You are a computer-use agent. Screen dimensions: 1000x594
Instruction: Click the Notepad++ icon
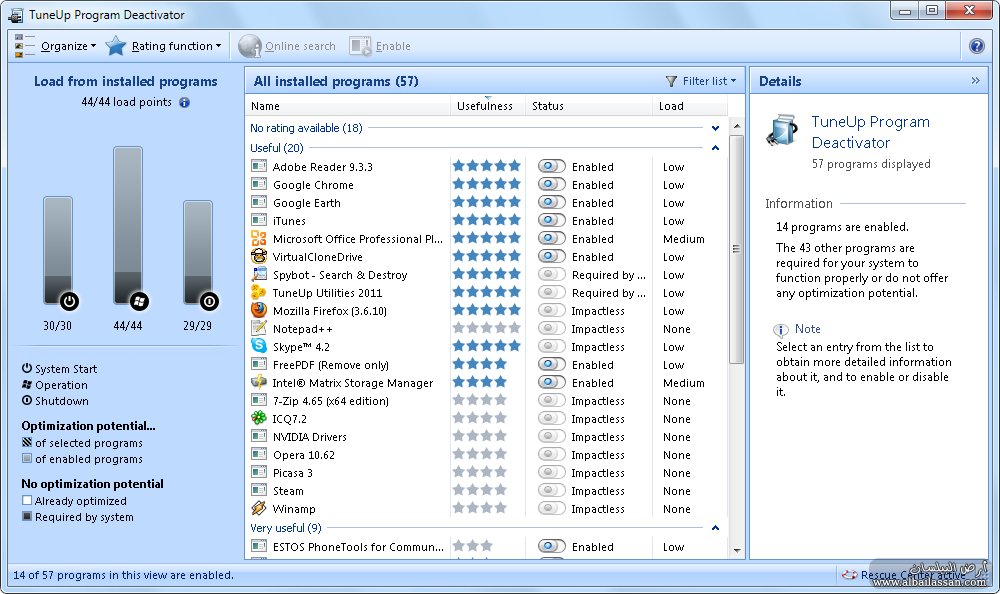click(259, 328)
